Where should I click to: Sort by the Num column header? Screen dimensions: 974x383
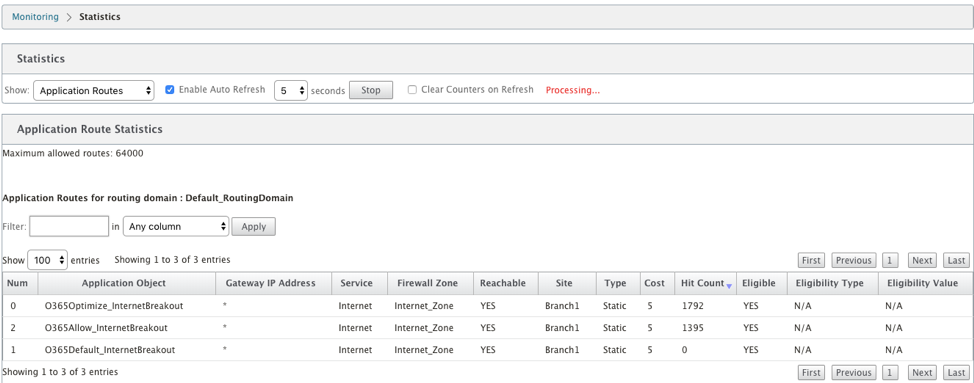click(x=19, y=283)
